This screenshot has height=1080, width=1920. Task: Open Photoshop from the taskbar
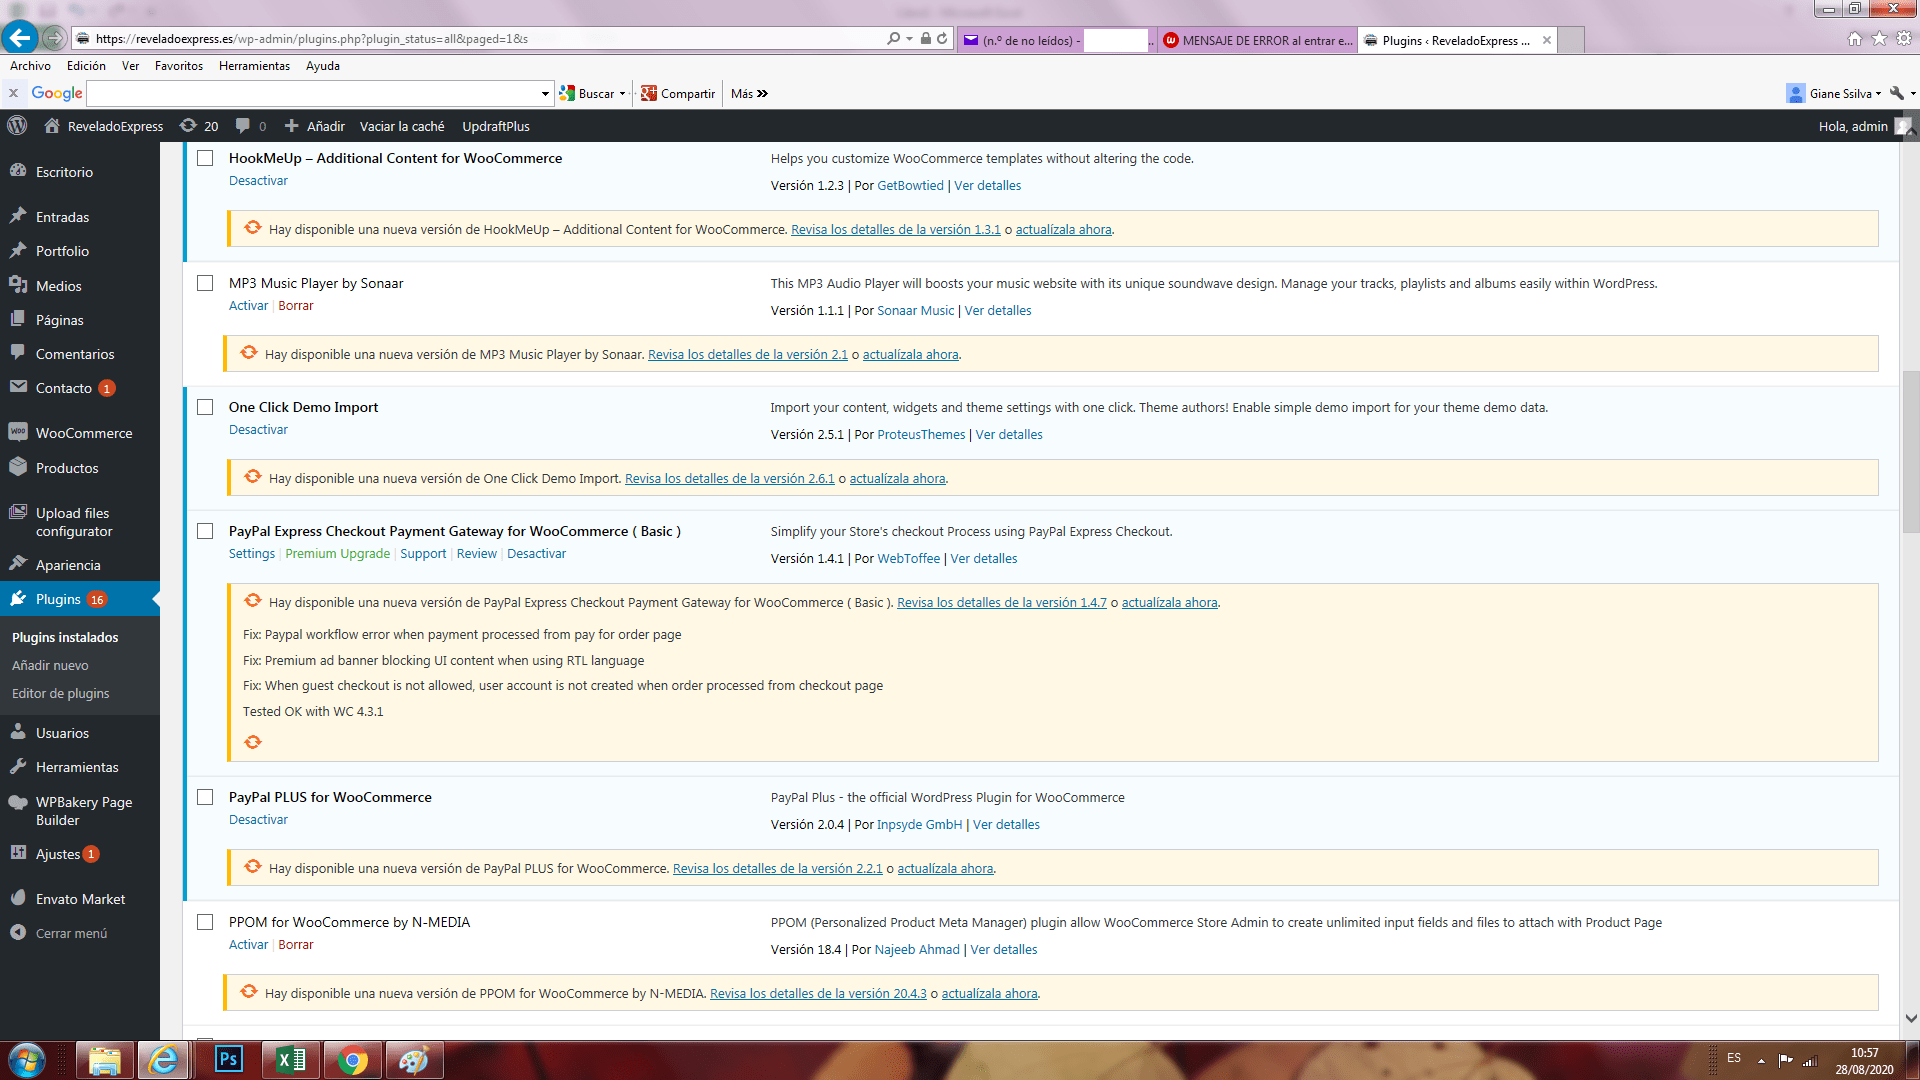pos(228,1060)
